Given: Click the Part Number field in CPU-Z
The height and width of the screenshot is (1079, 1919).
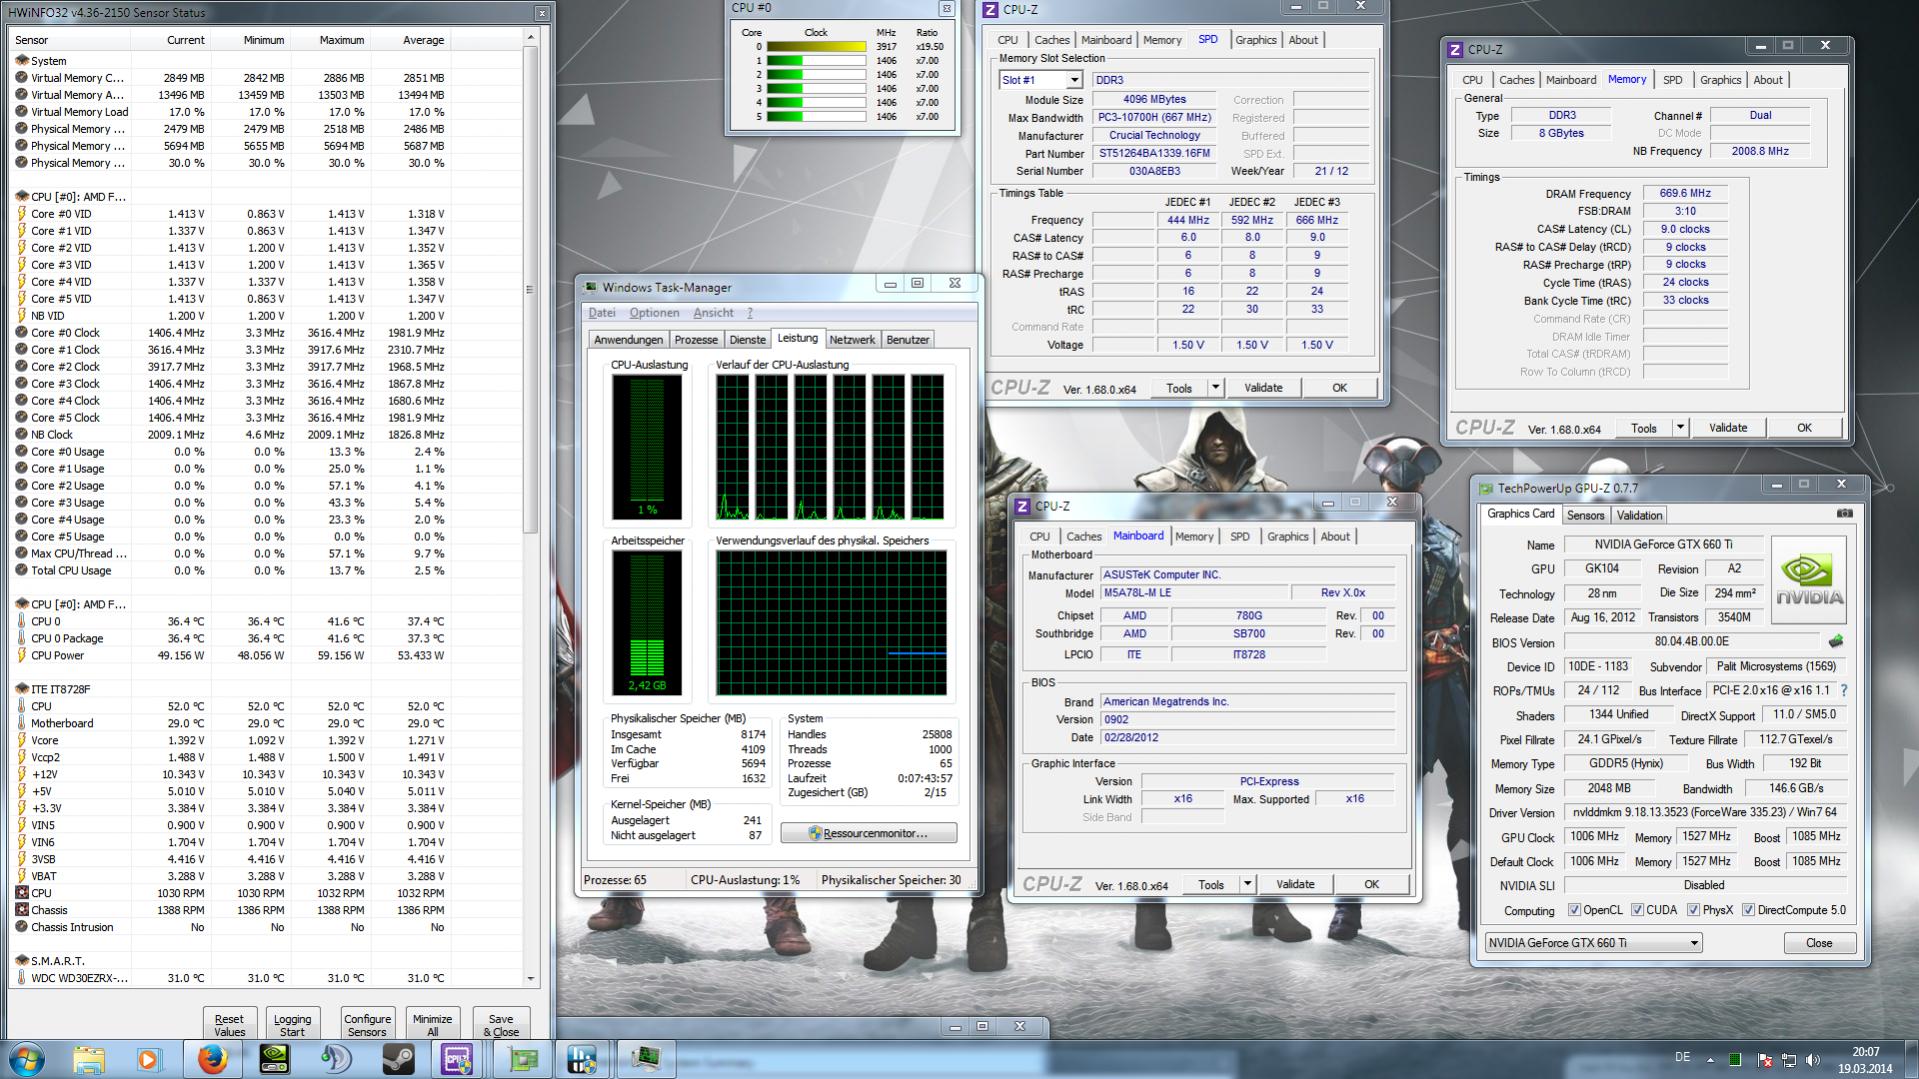Looking at the screenshot, I should 1155,153.
